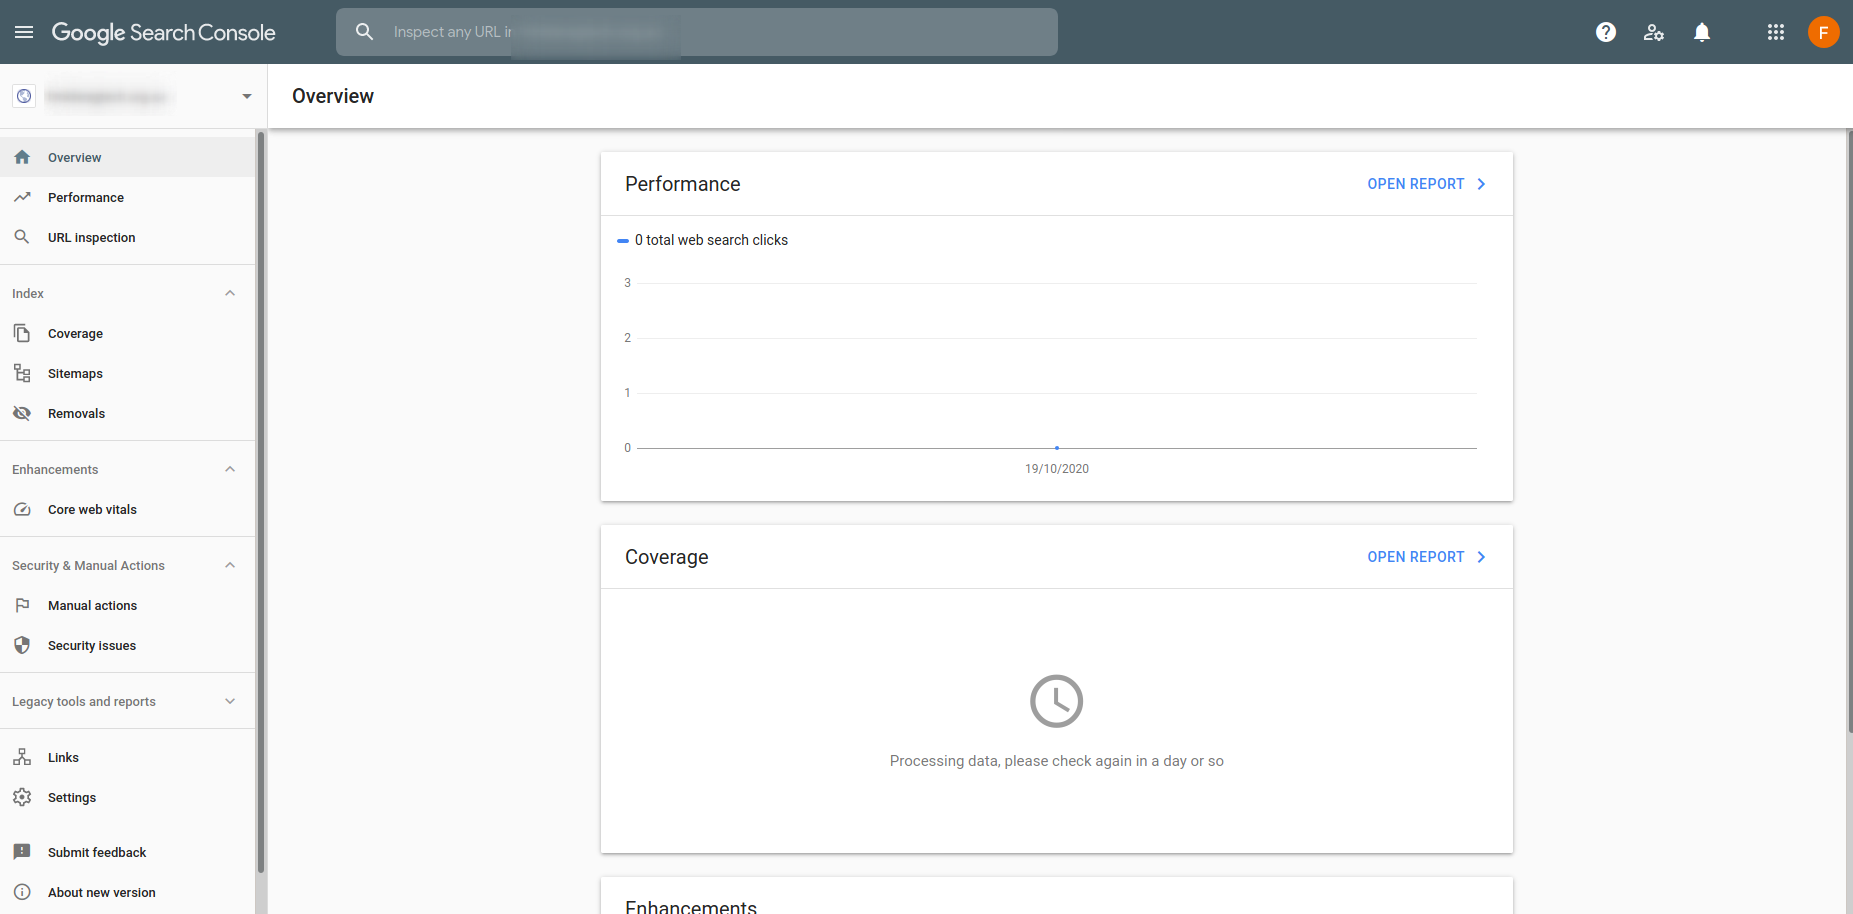
Task: Click the Submit feedback icon
Action: coord(22,852)
